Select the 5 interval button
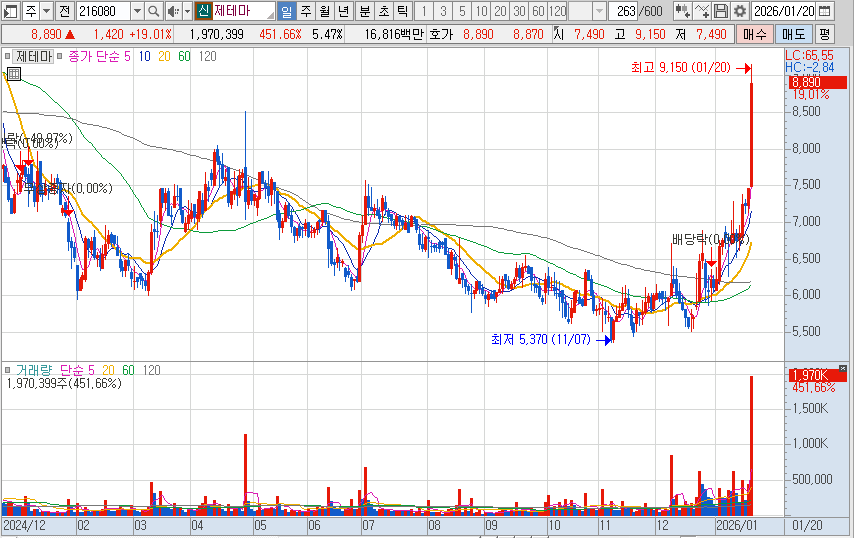This screenshot has height=538, width=854. coord(461,10)
